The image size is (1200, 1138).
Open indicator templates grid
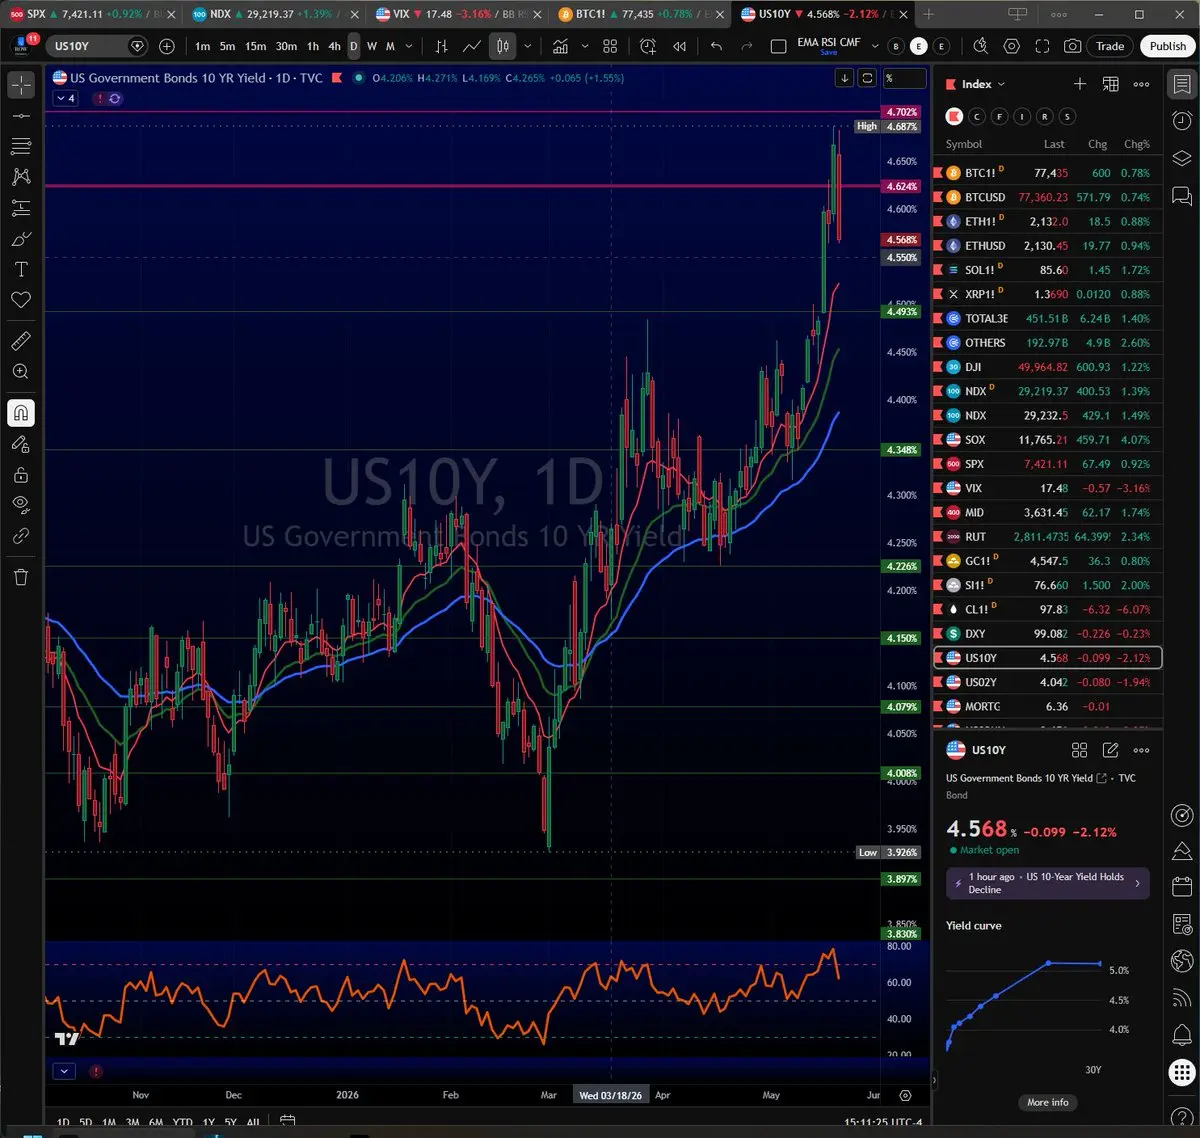pyautogui.click(x=610, y=46)
